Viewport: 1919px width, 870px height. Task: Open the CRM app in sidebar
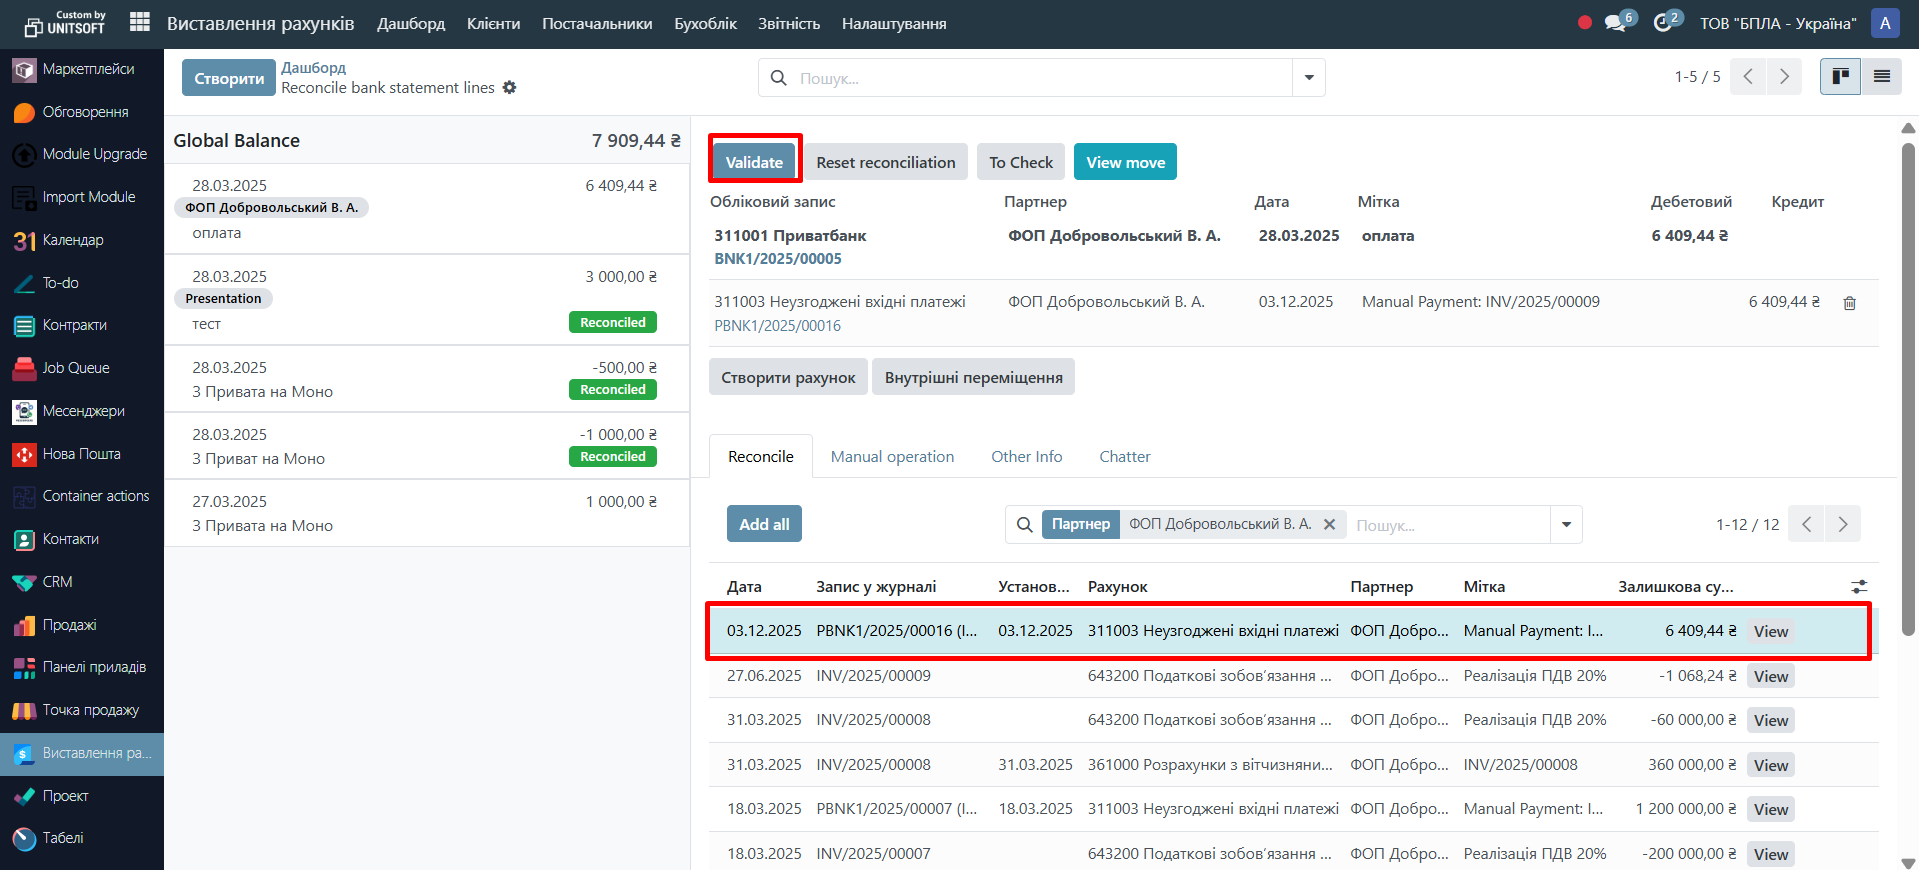coord(57,582)
